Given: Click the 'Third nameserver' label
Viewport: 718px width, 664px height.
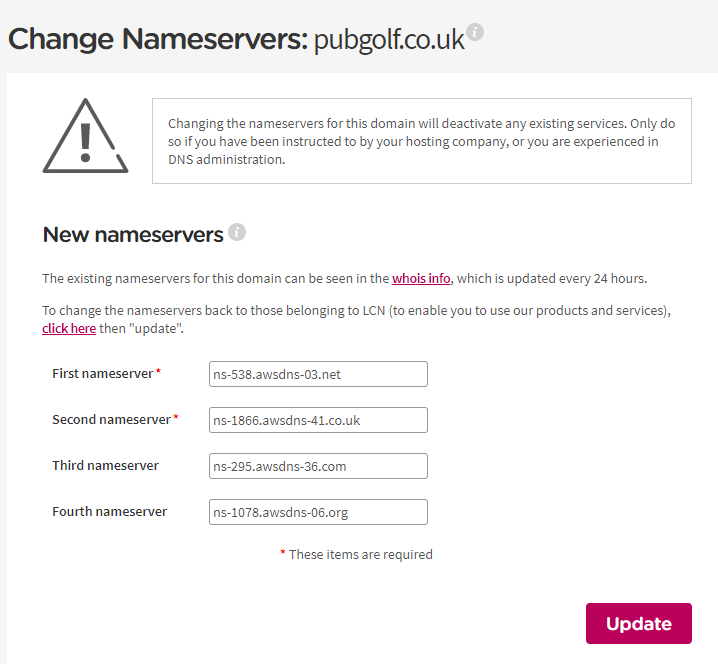Looking at the screenshot, I should [105, 465].
